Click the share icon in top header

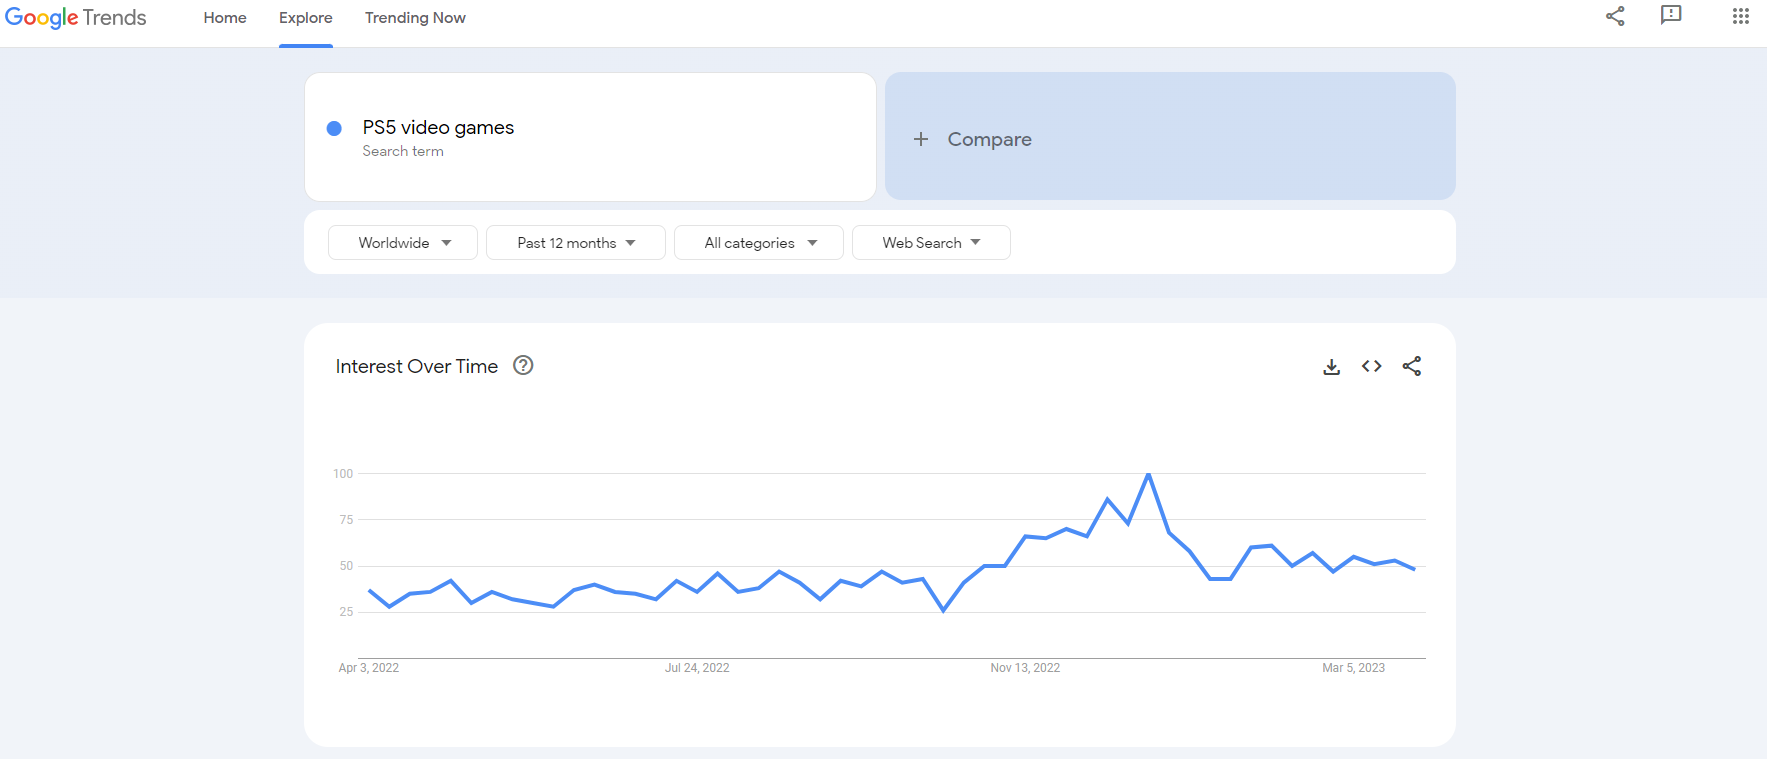pos(1615,16)
